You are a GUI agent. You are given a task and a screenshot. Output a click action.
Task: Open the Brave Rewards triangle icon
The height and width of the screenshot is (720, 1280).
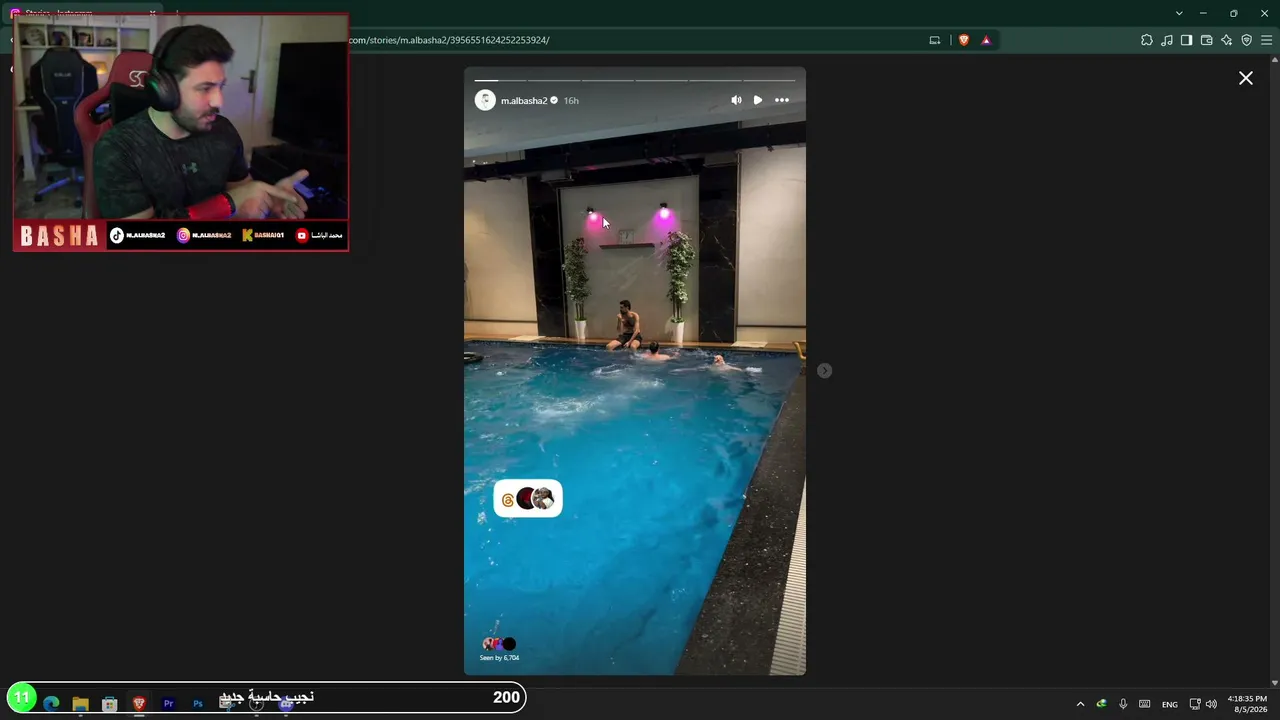click(986, 40)
